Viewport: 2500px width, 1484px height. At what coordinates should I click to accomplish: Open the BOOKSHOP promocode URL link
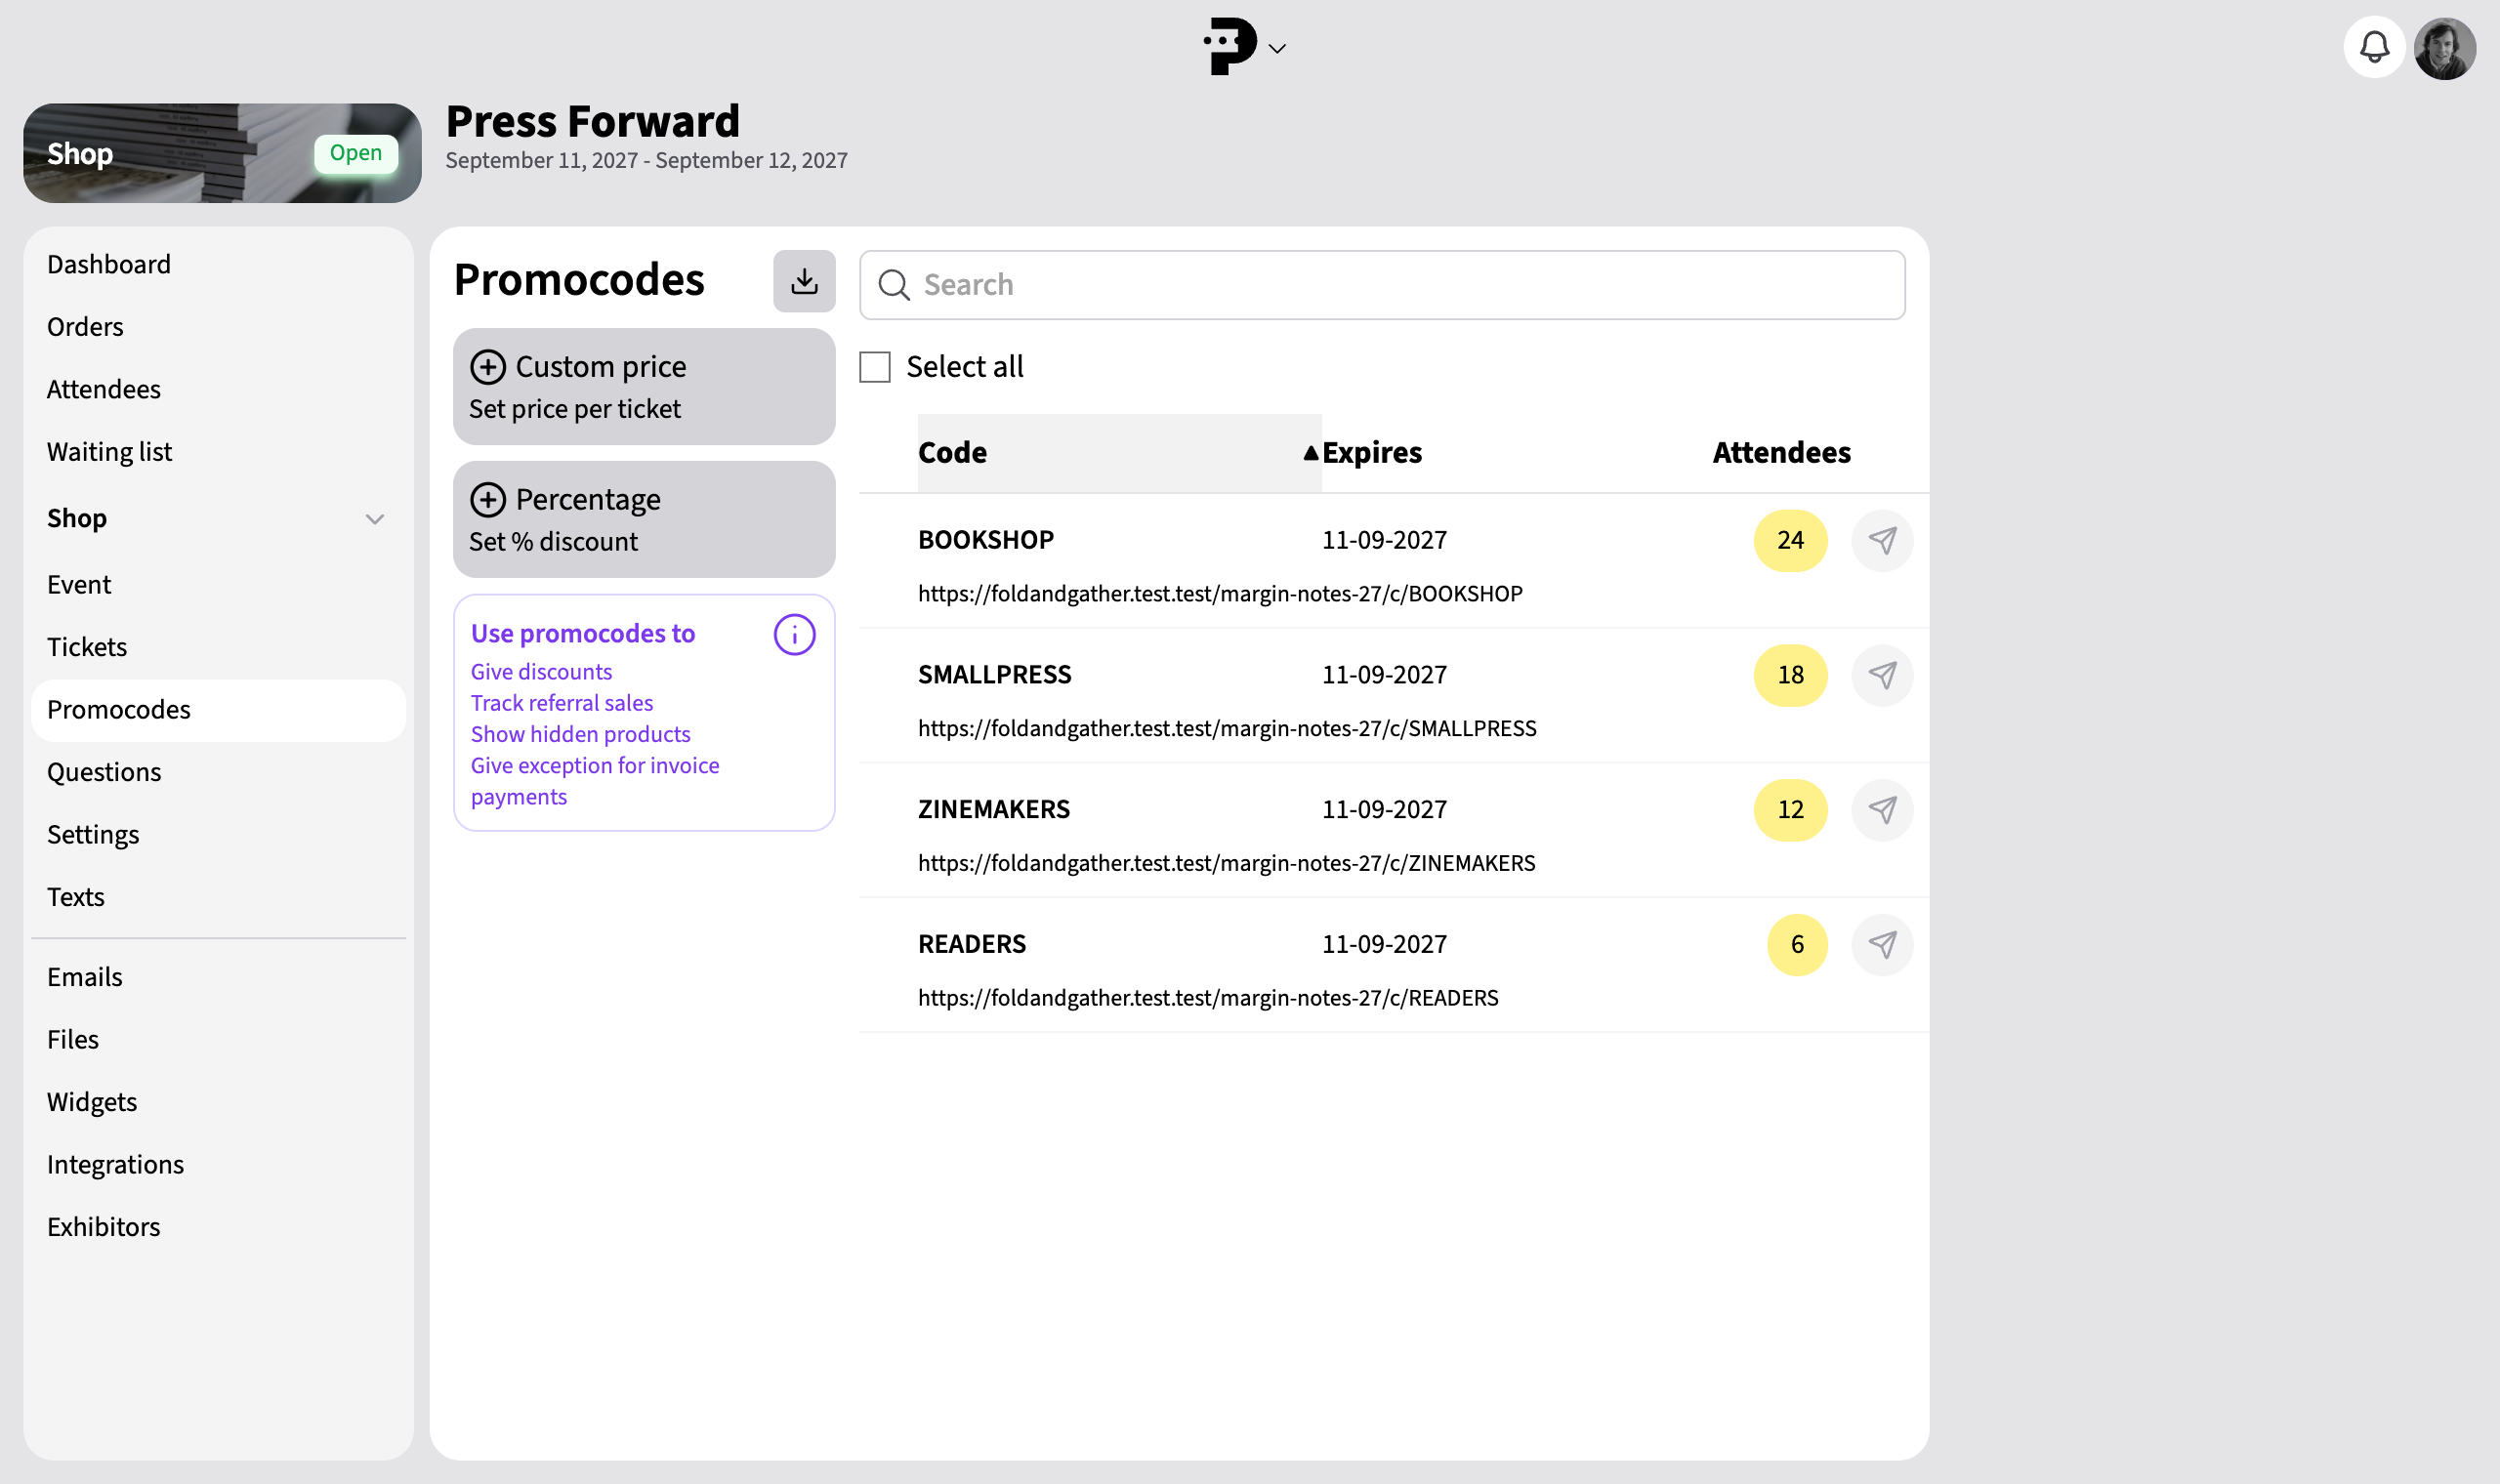[1220, 594]
